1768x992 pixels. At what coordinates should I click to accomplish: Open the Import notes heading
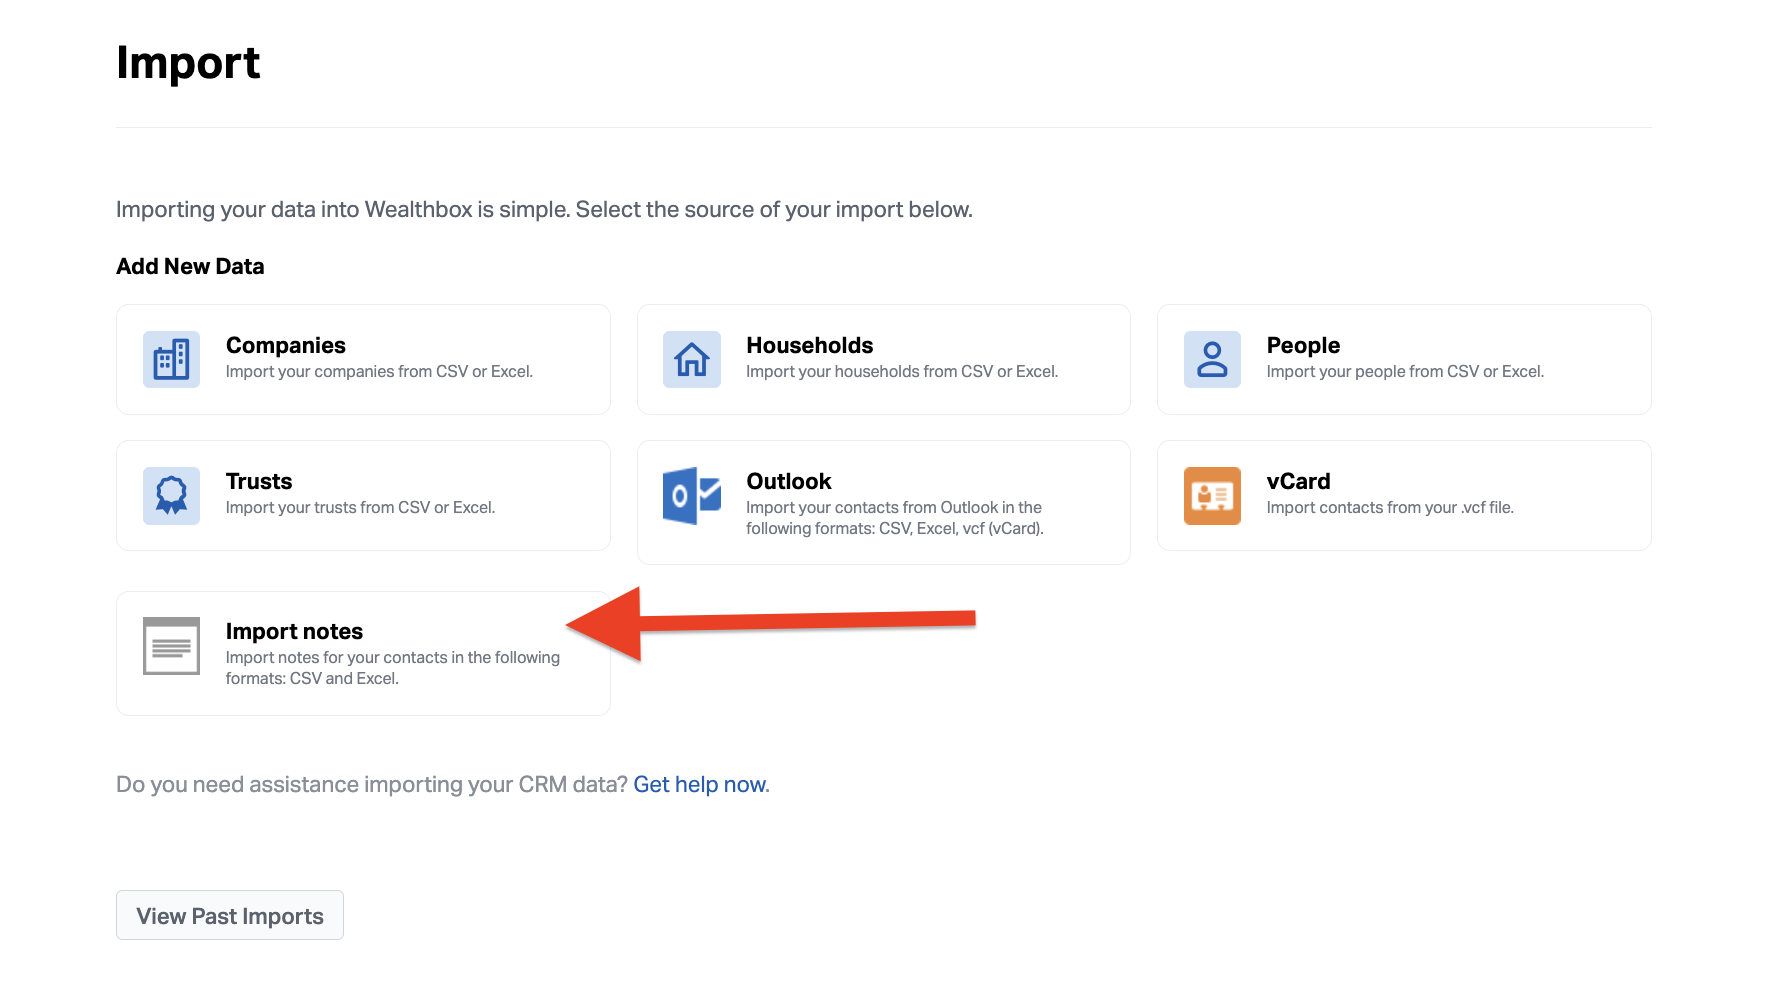click(x=294, y=631)
